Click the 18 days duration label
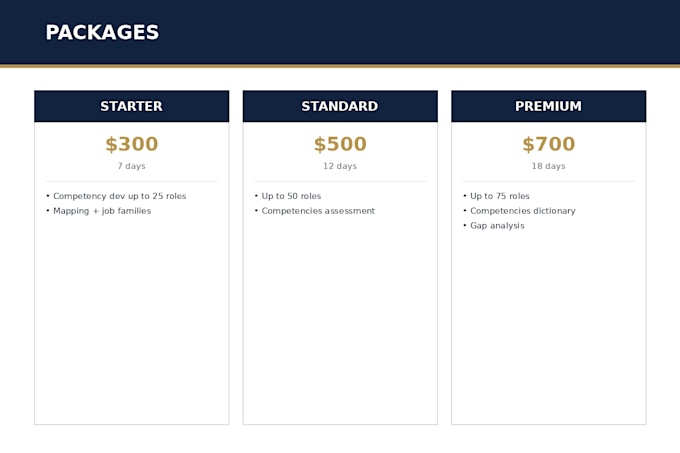 549,166
